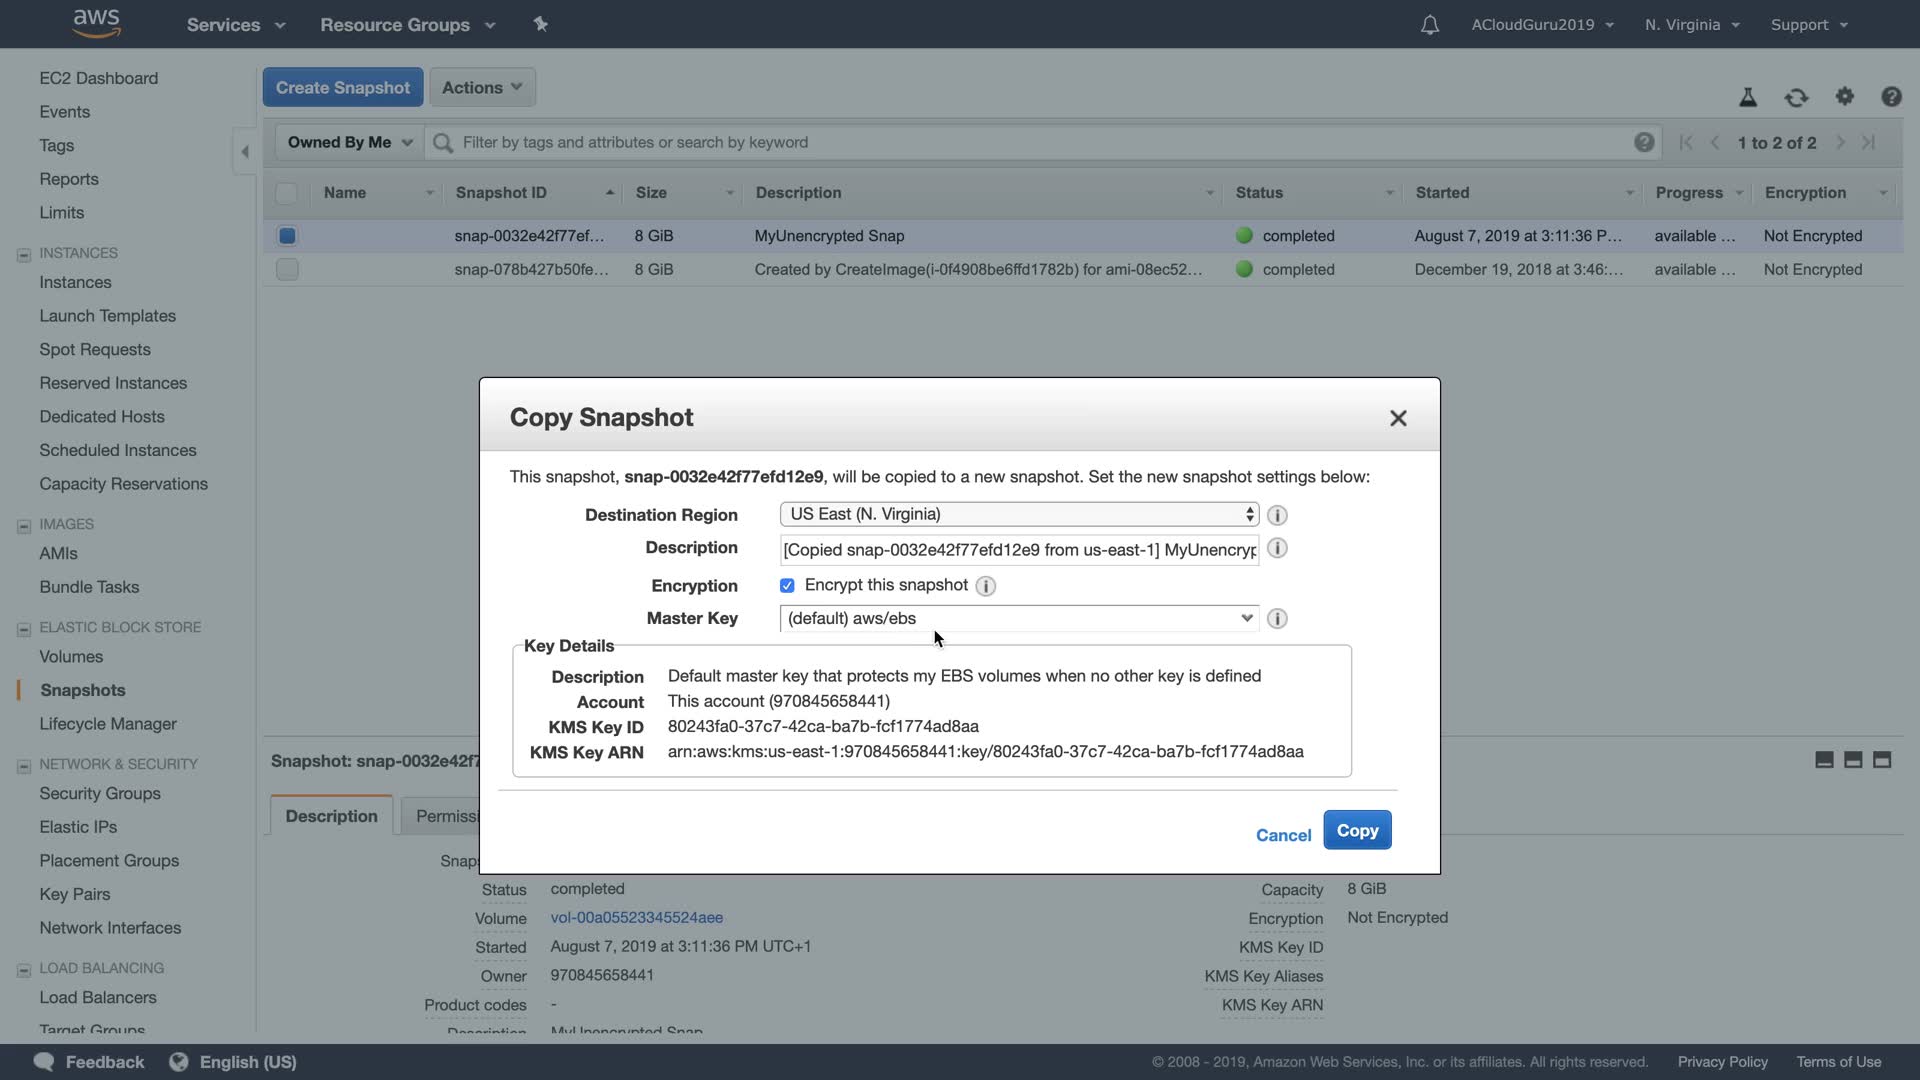Image resolution: width=1920 pixels, height=1080 pixels.
Task: Deselect the MyUnencrypted Snap row checkbox
Action: click(x=287, y=236)
